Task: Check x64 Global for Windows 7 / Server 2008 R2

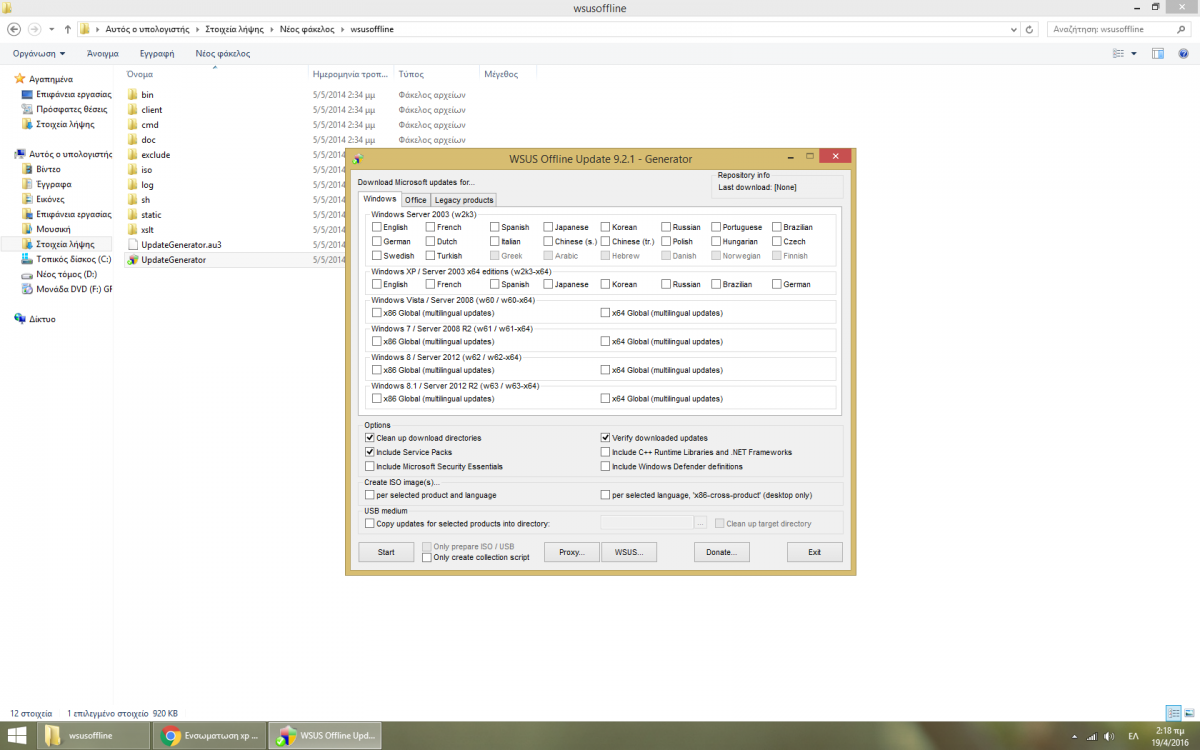Action: (605, 341)
